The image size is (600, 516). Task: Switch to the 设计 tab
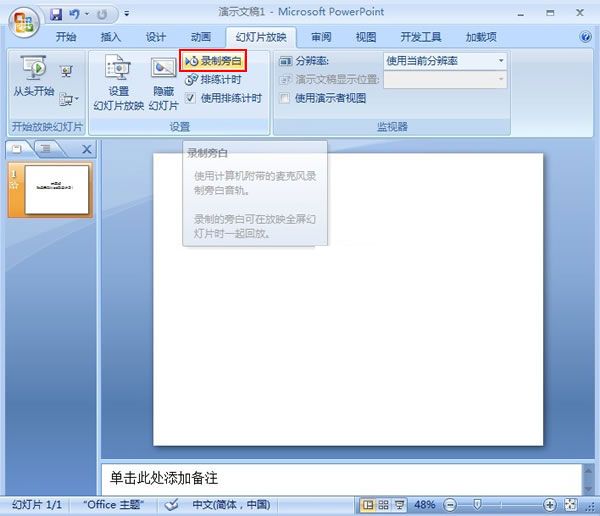155,37
